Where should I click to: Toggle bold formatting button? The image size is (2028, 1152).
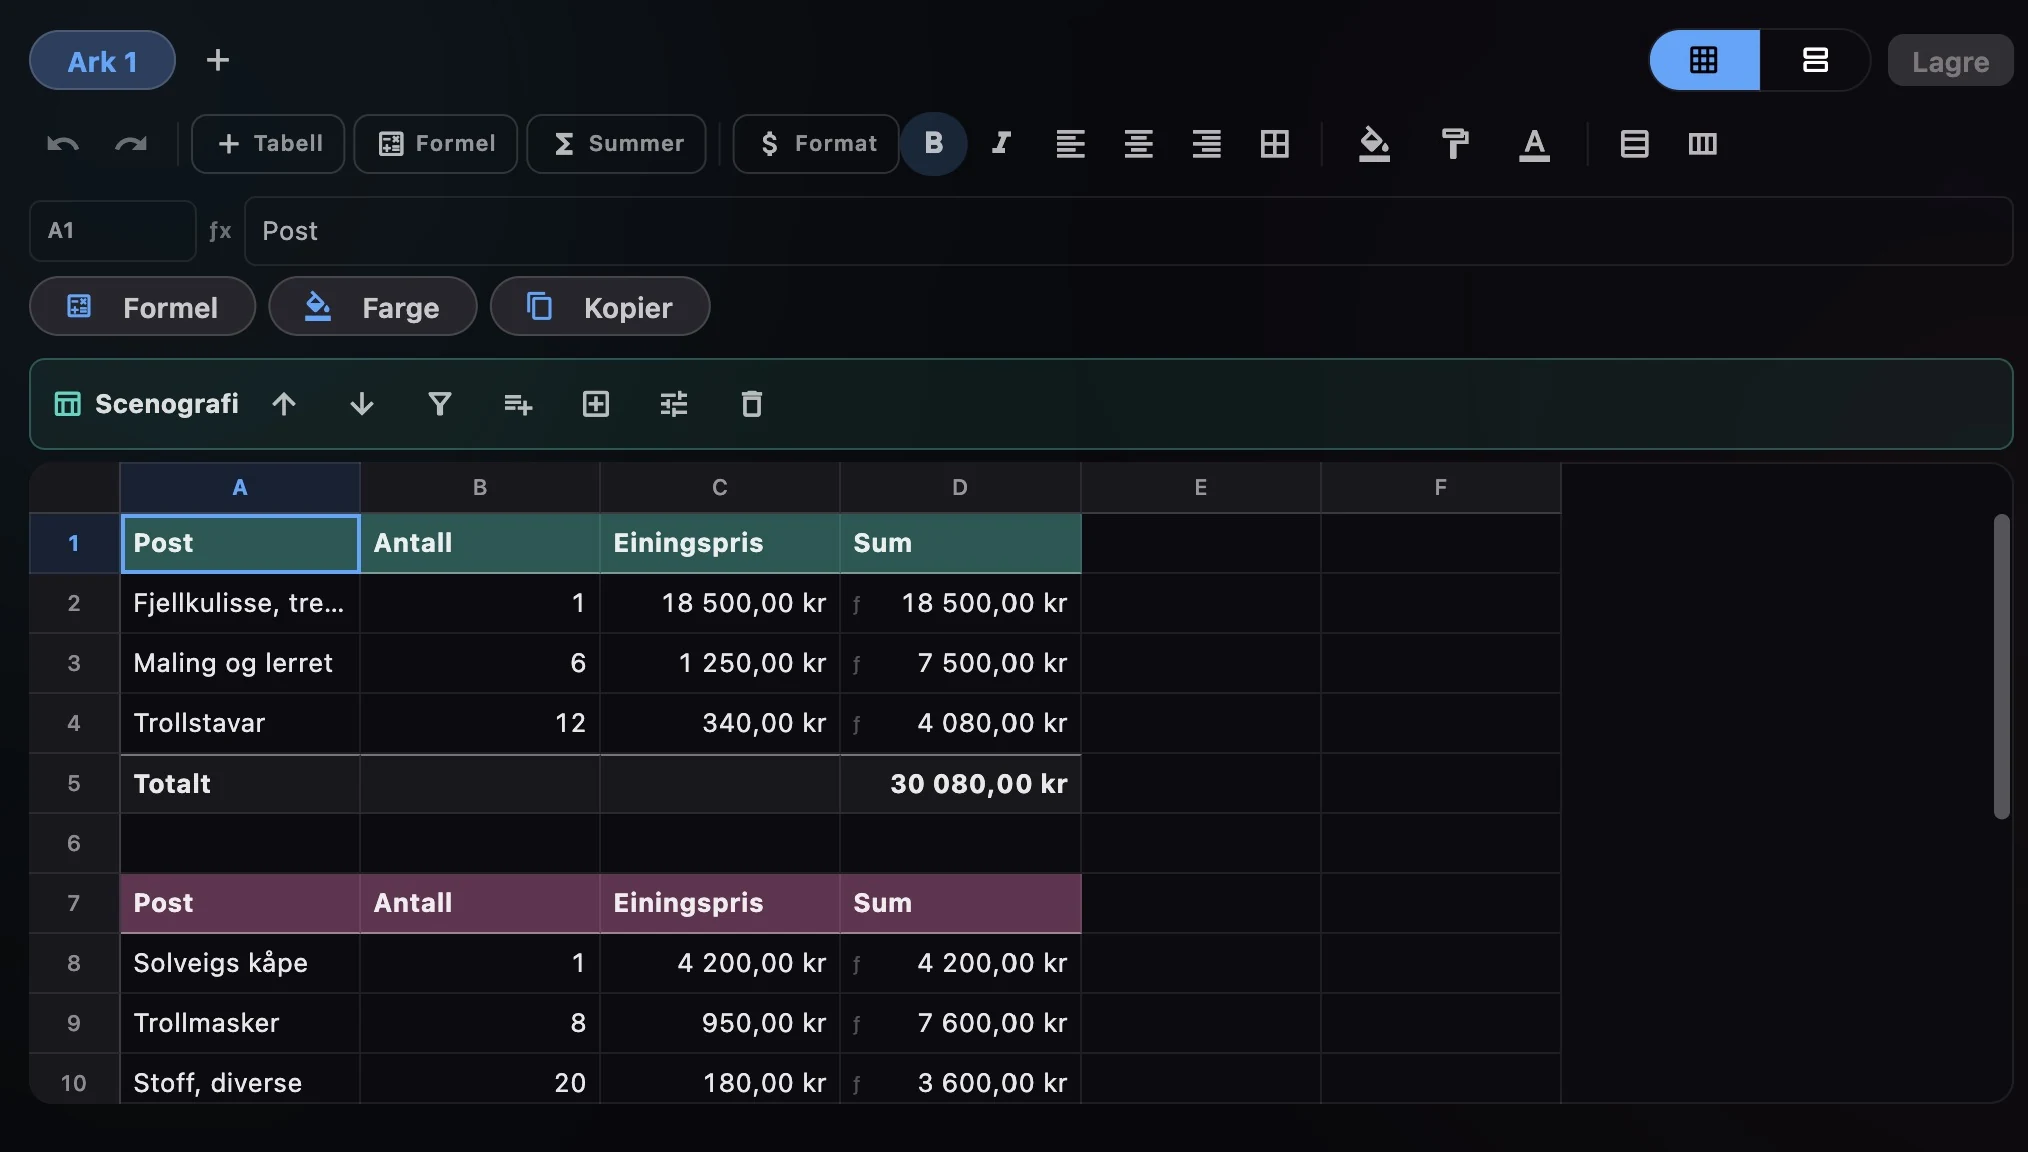tap(934, 144)
